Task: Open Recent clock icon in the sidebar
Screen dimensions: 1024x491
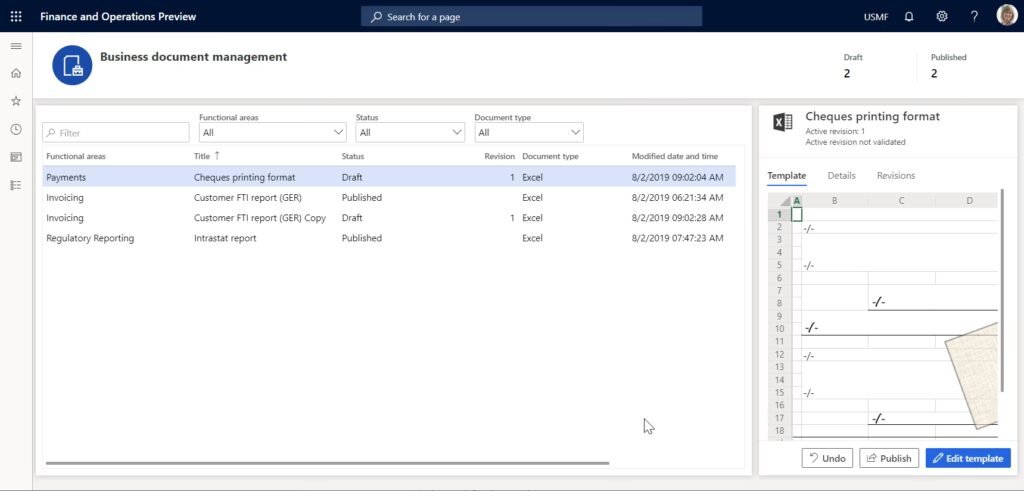Action: 16,129
